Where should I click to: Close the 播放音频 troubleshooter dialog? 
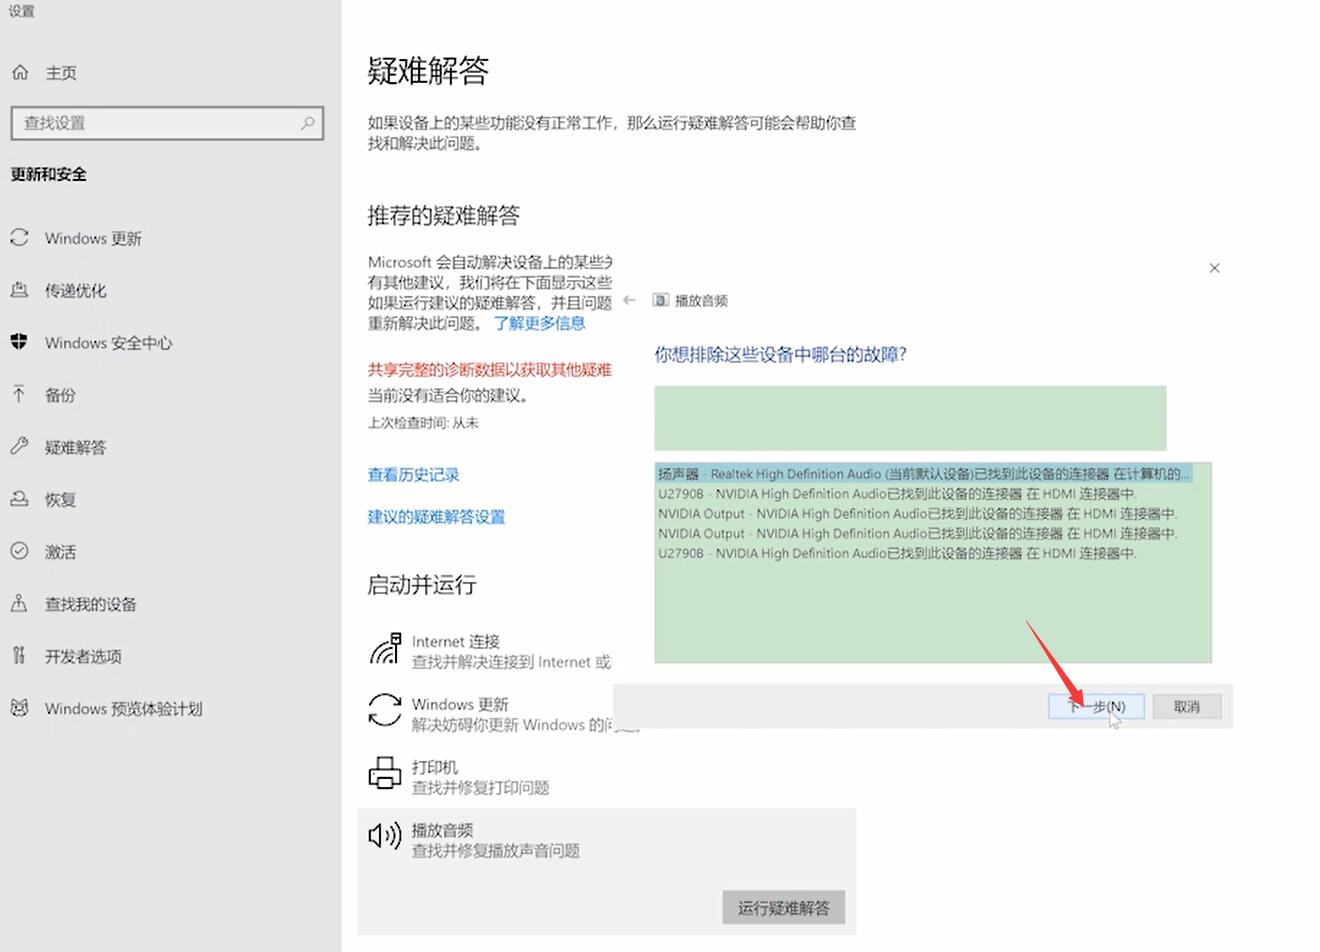click(x=1214, y=268)
